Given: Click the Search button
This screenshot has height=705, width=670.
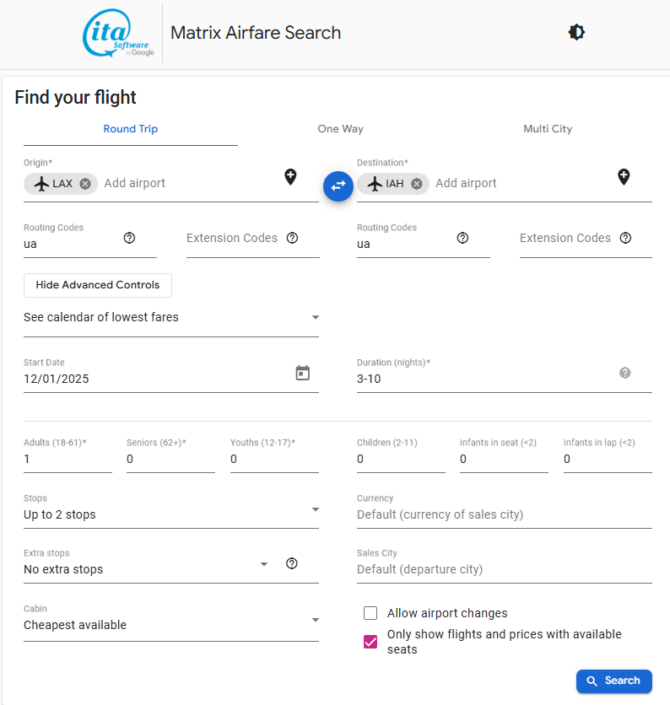Looking at the screenshot, I should (613, 681).
